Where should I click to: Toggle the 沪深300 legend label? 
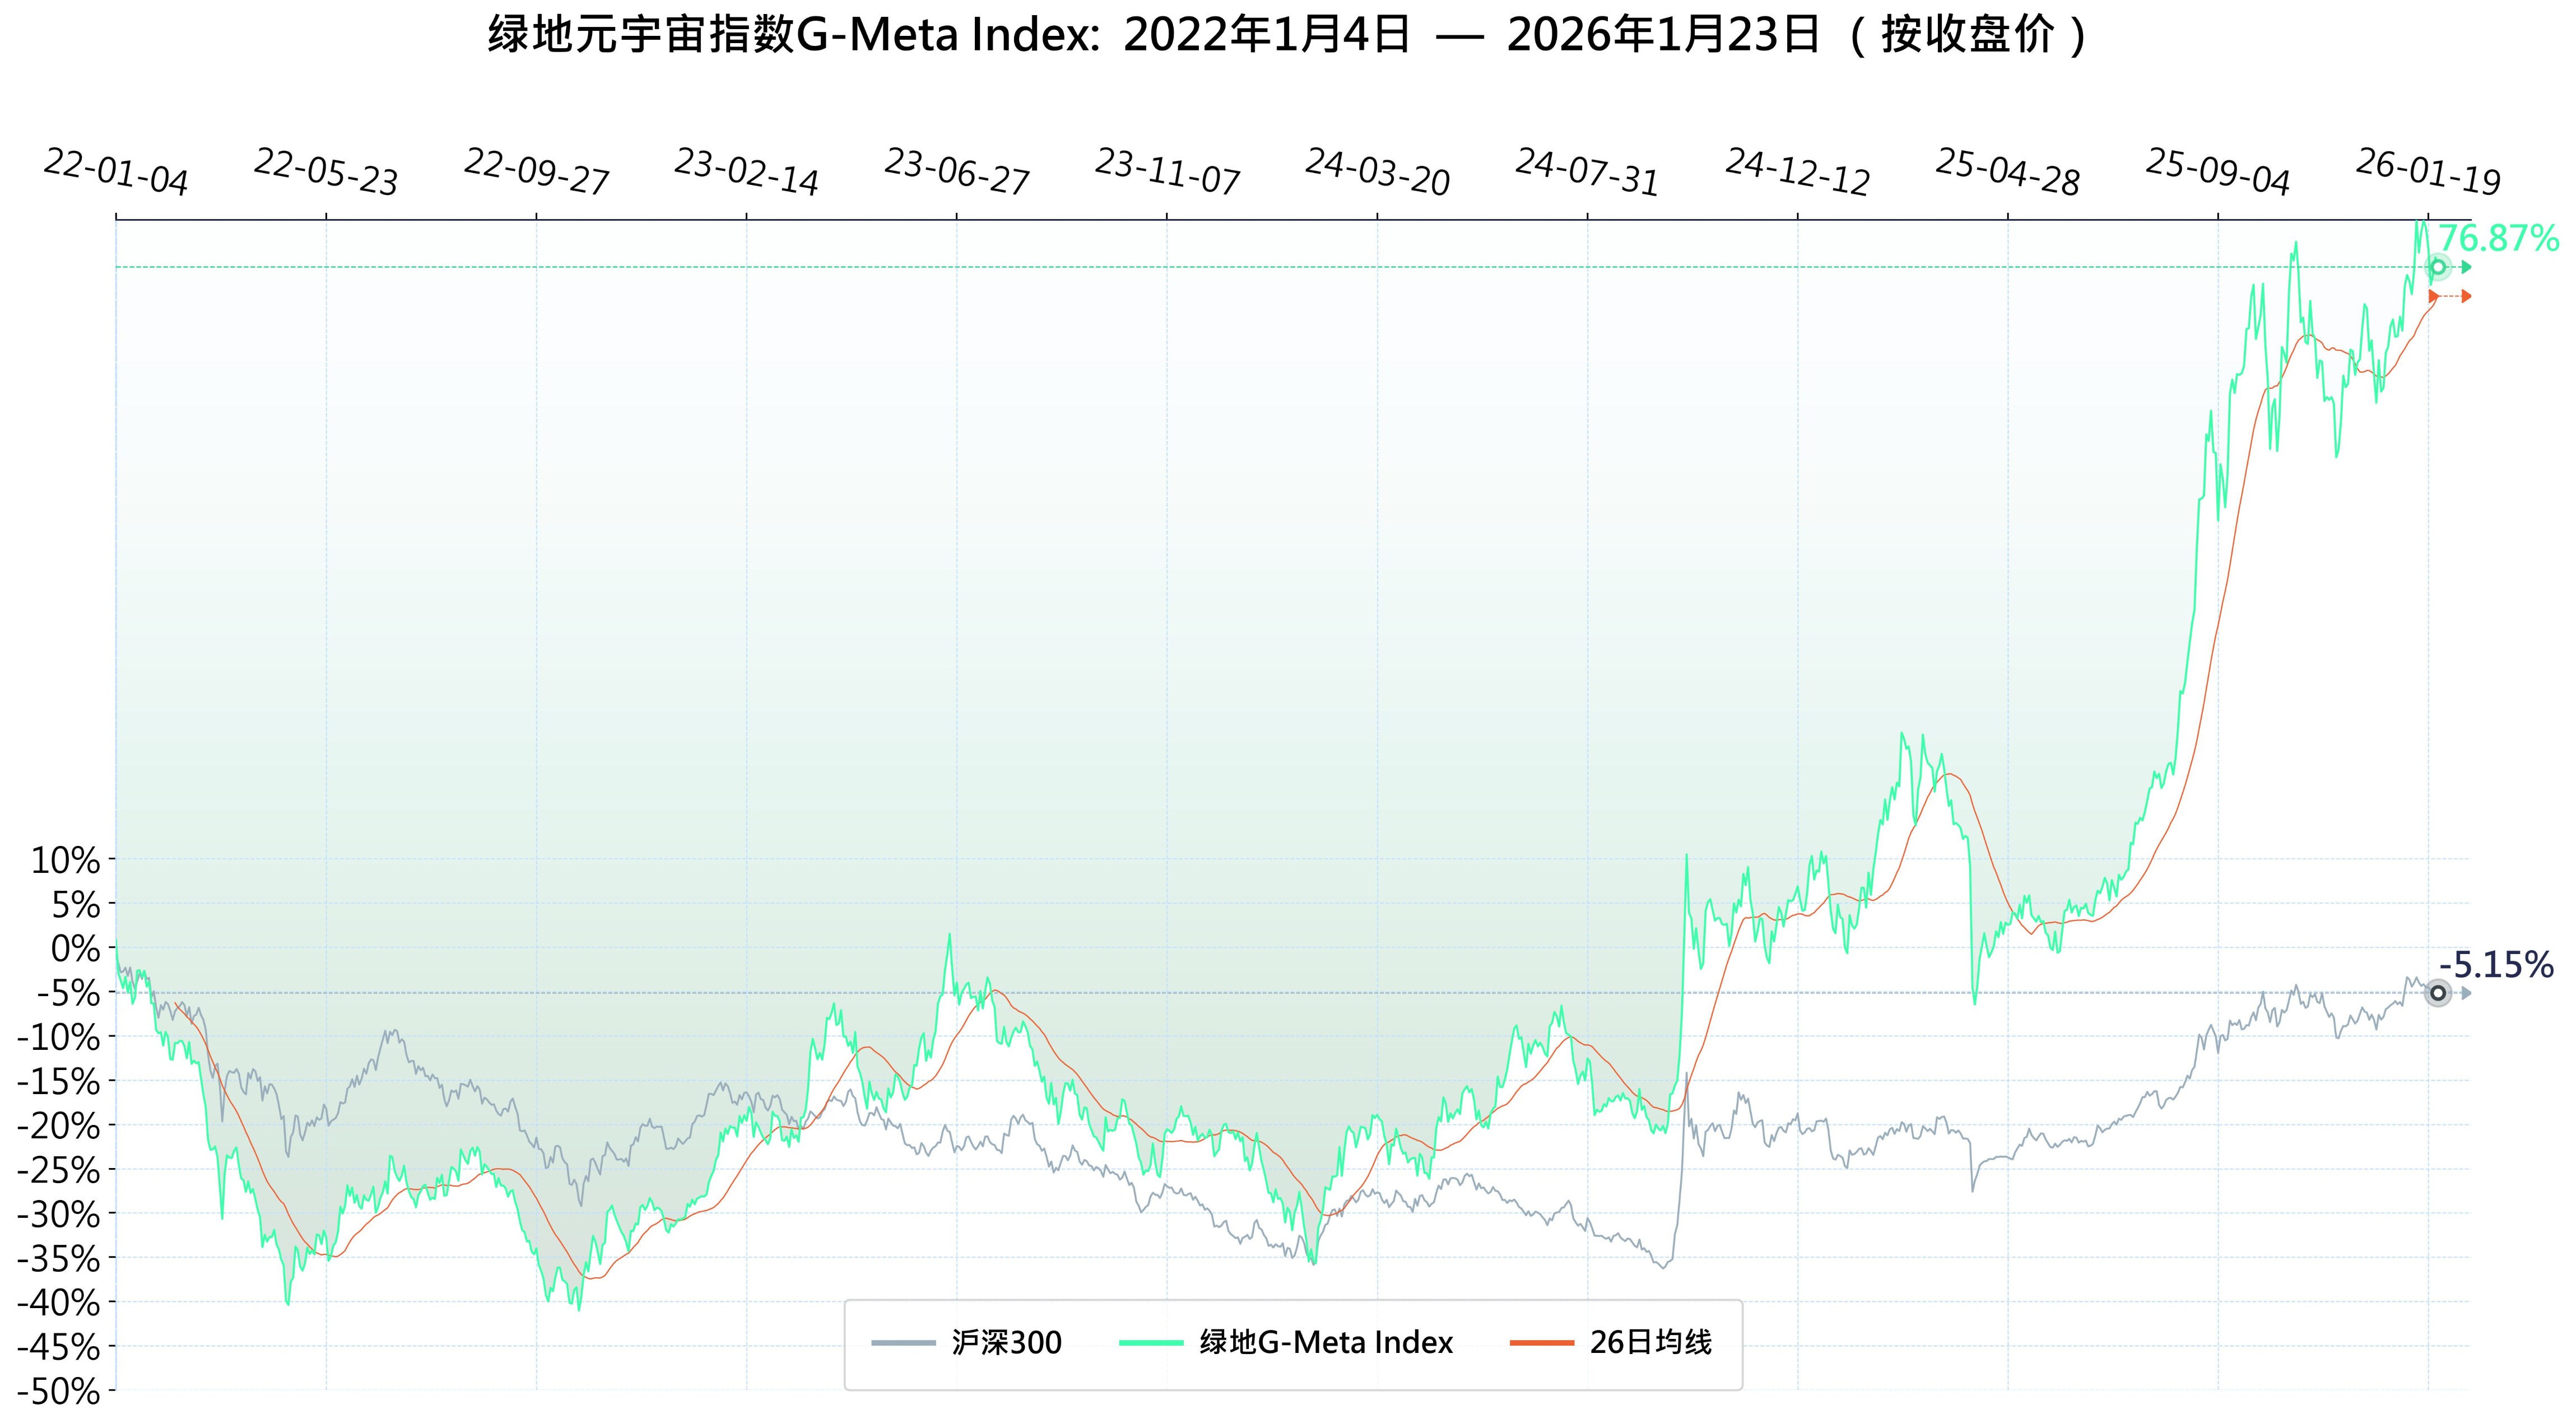coord(1006,1343)
